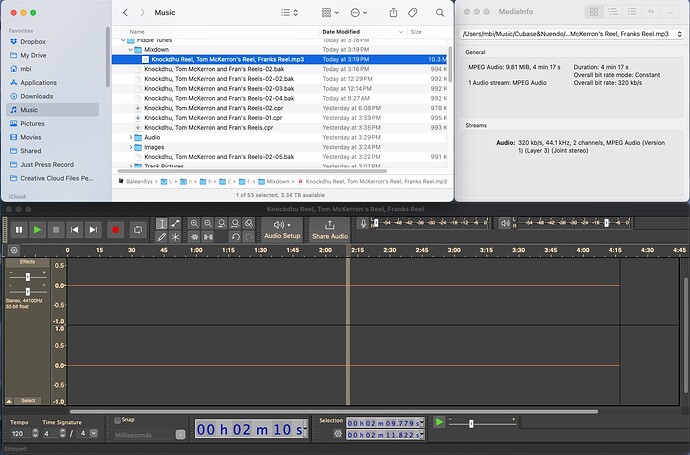The height and width of the screenshot is (455, 690).
Task: Open the Finder action (ellipsis) menu
Action: click(x=359, y=13)
